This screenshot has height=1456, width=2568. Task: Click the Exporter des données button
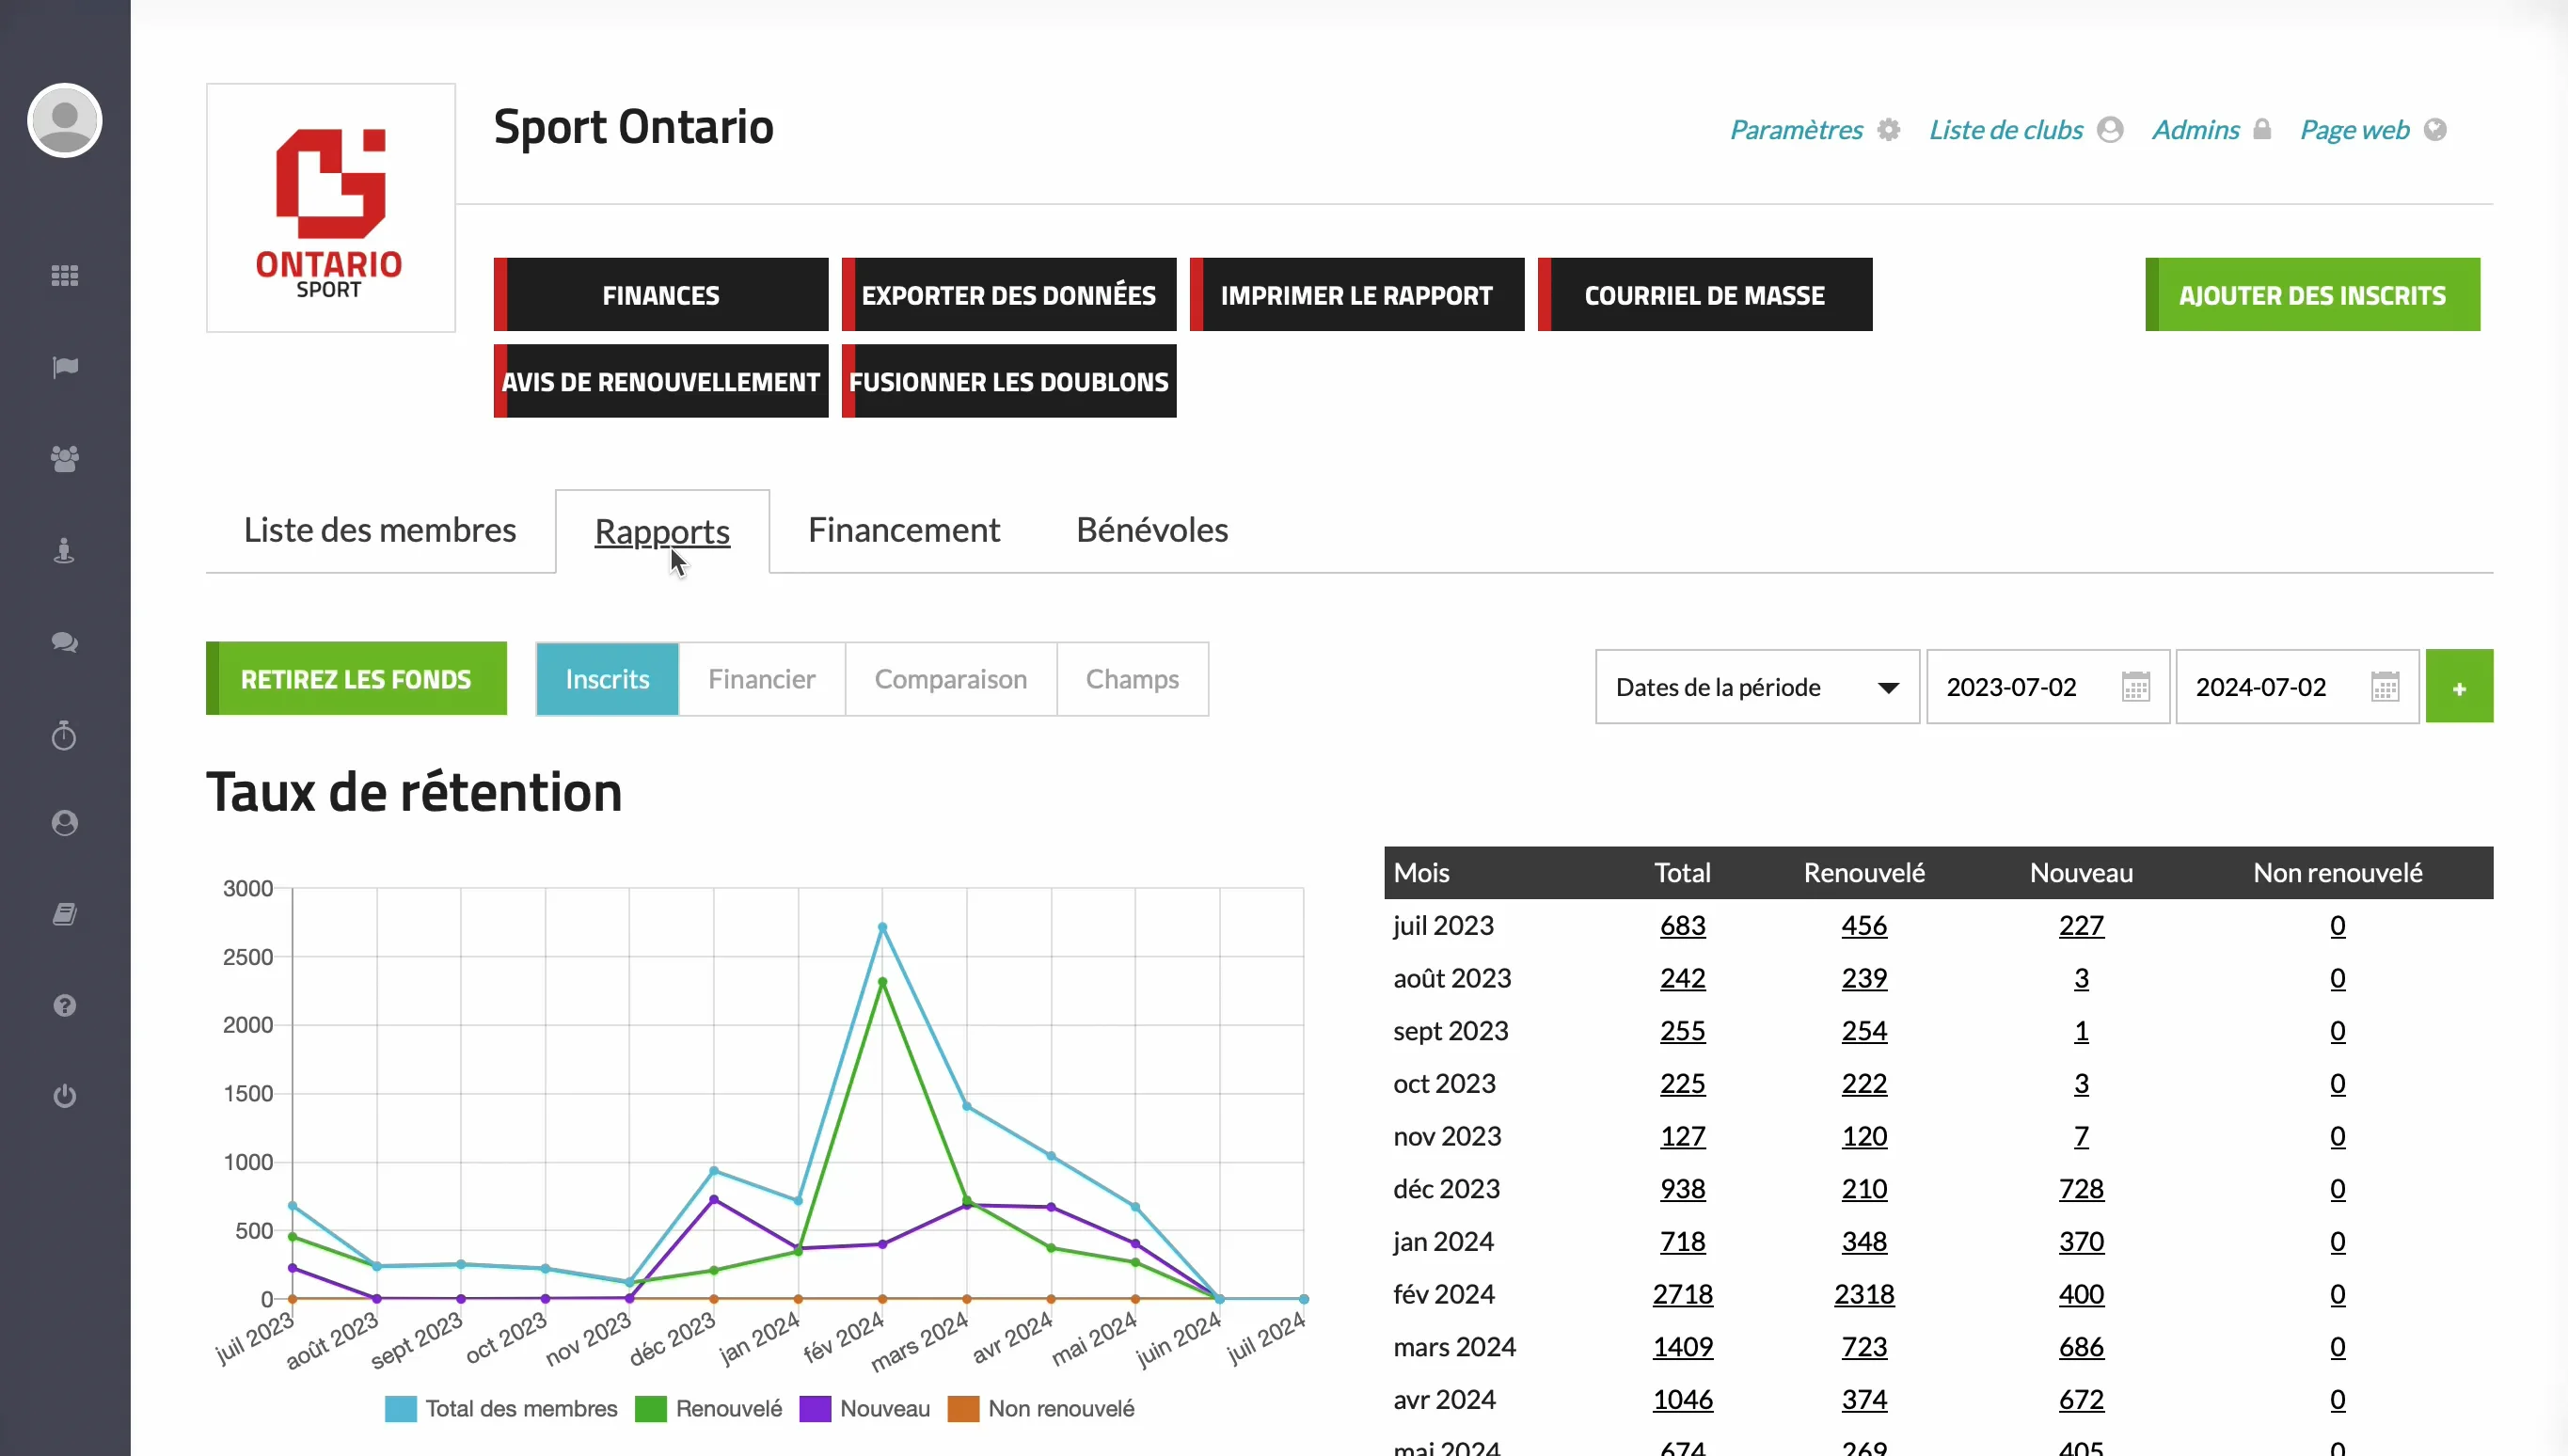1008,295
